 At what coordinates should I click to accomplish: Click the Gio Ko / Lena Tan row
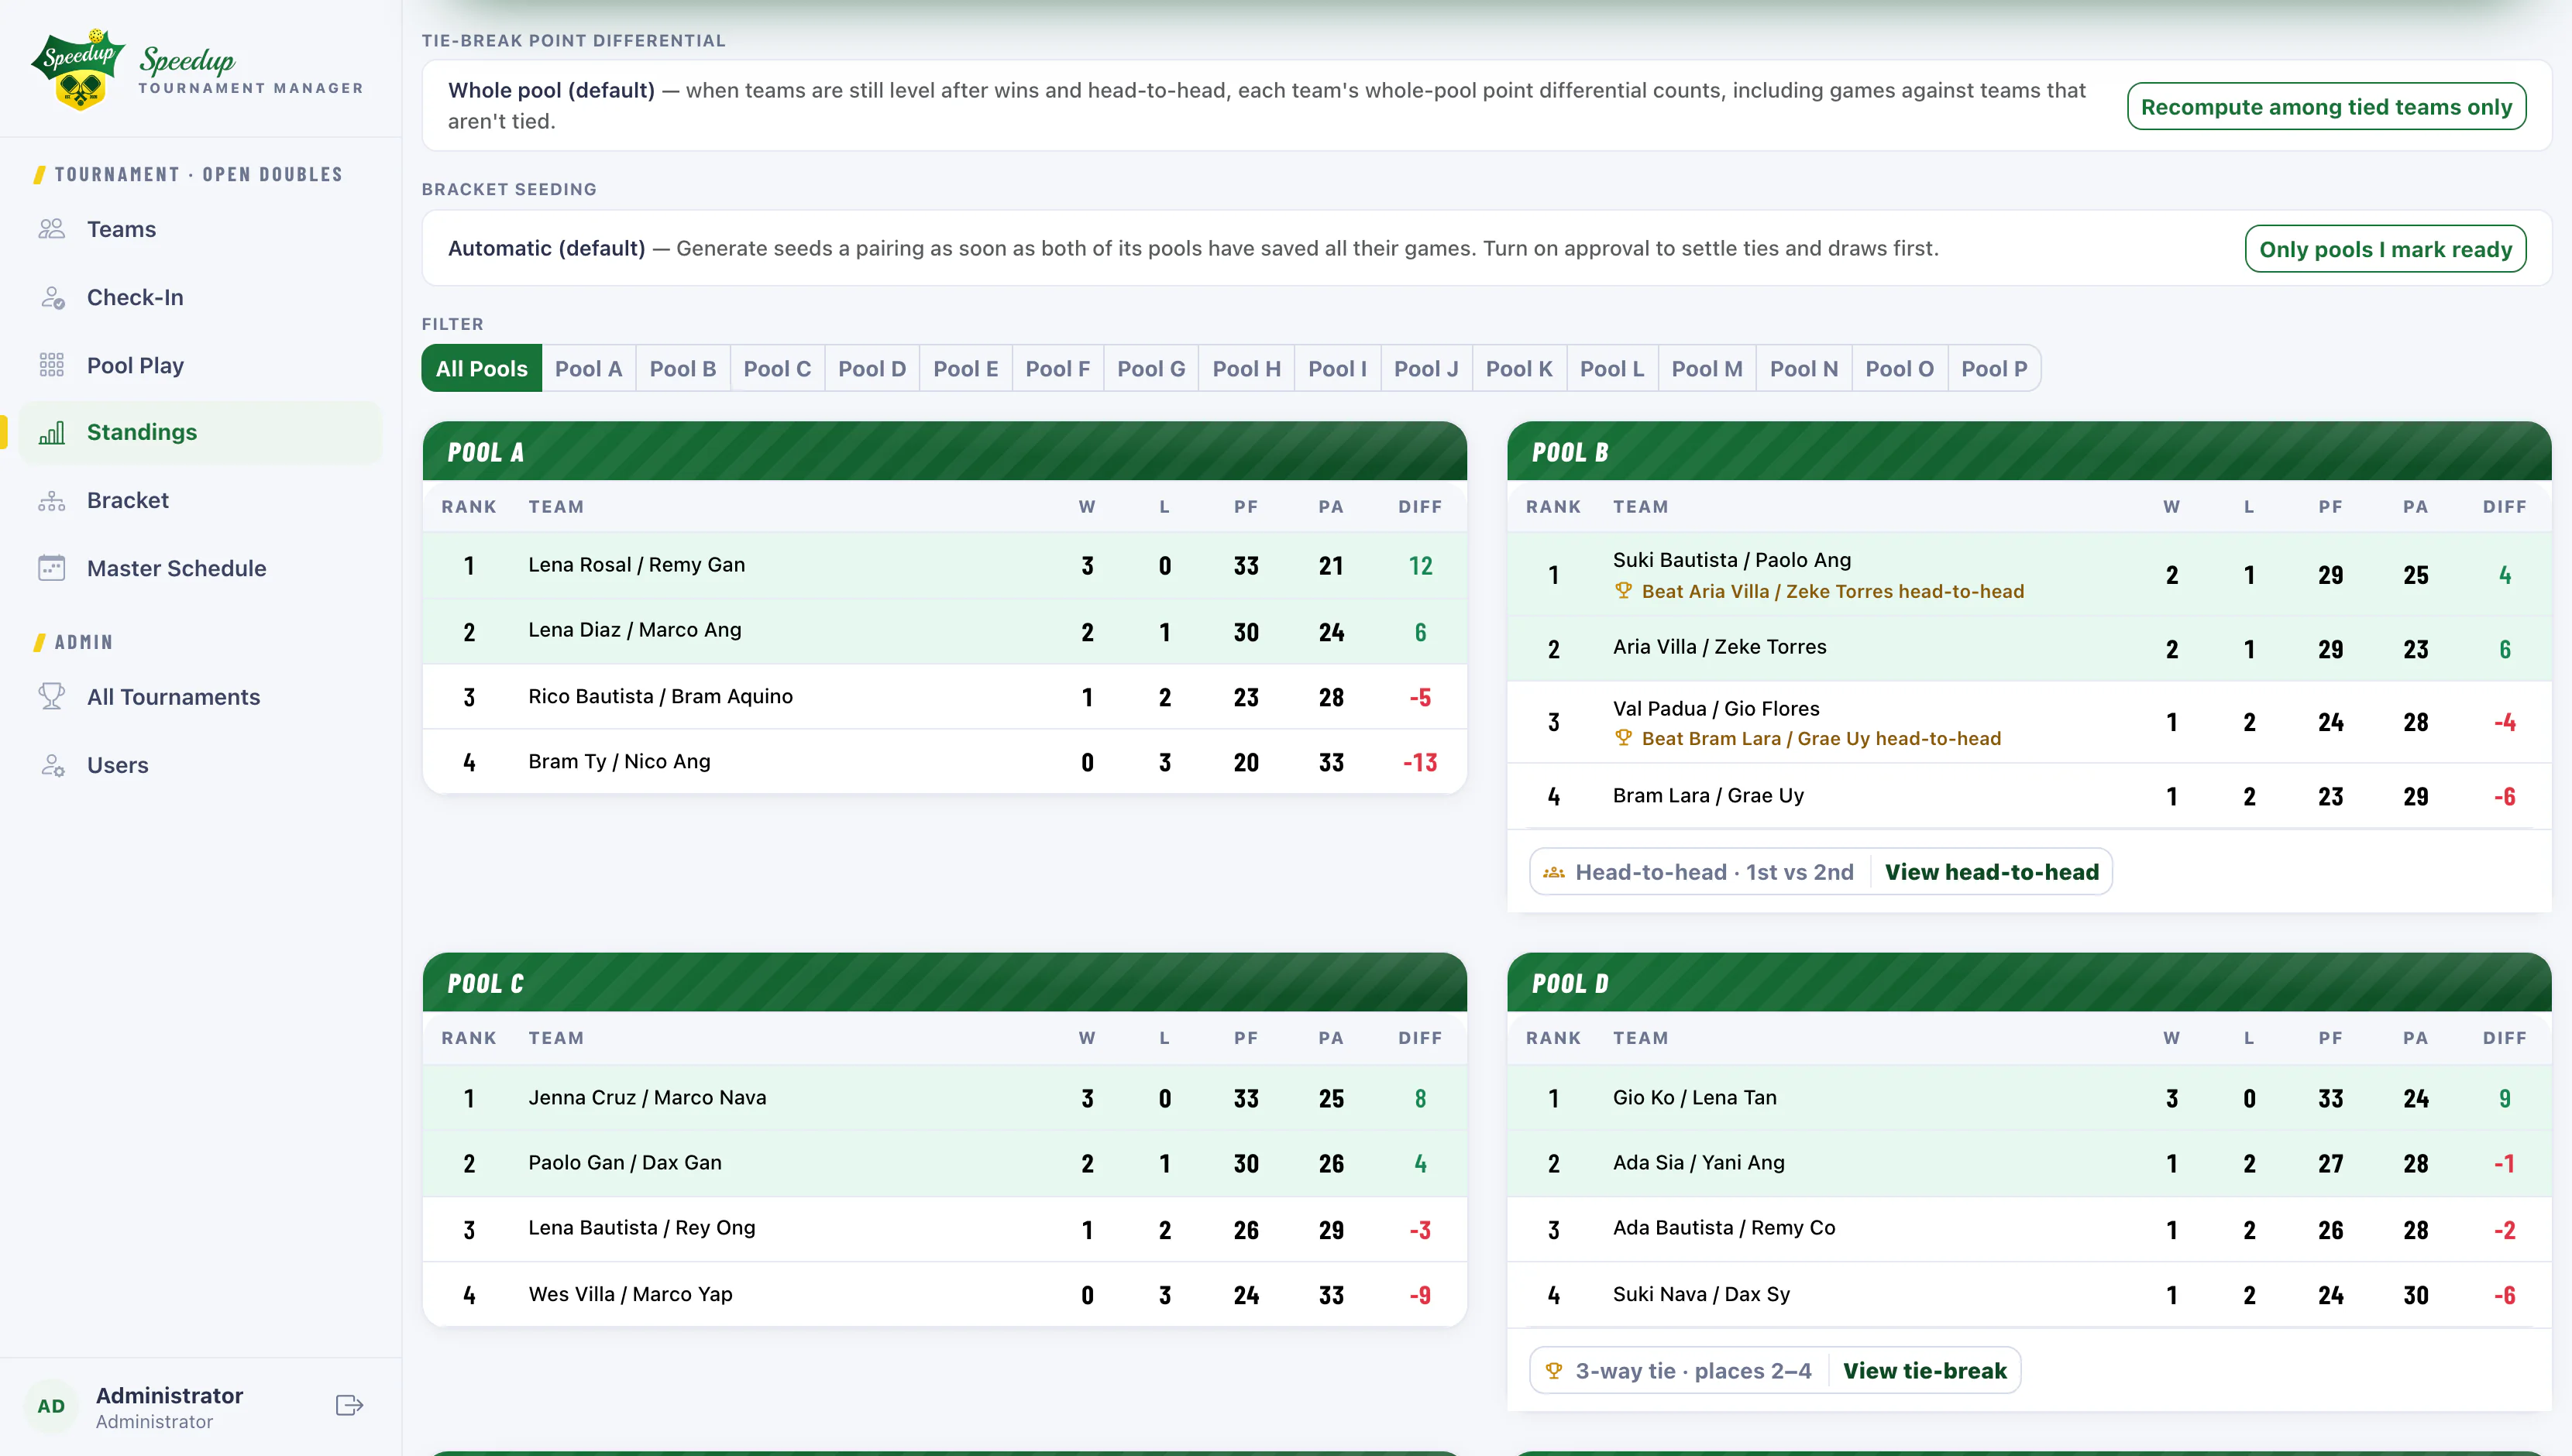2029,1098
